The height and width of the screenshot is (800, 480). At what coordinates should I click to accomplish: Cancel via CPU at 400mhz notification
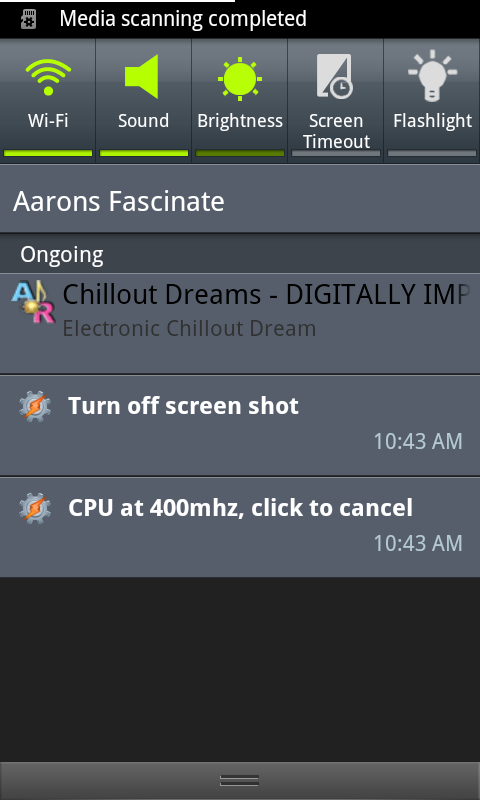(x=240, y=527)
